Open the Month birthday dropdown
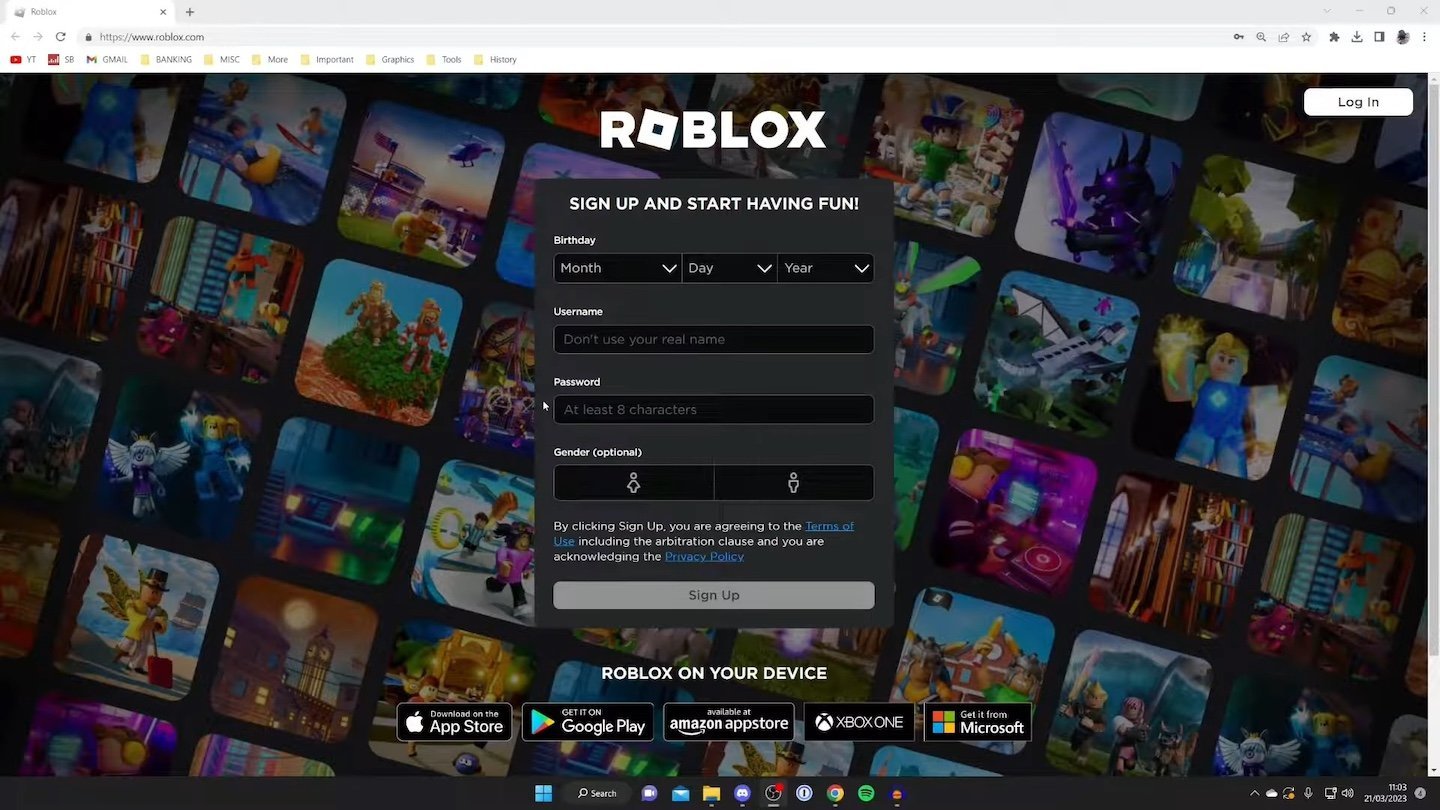Viewport: 1440px width, 810px height. [617, 268]
